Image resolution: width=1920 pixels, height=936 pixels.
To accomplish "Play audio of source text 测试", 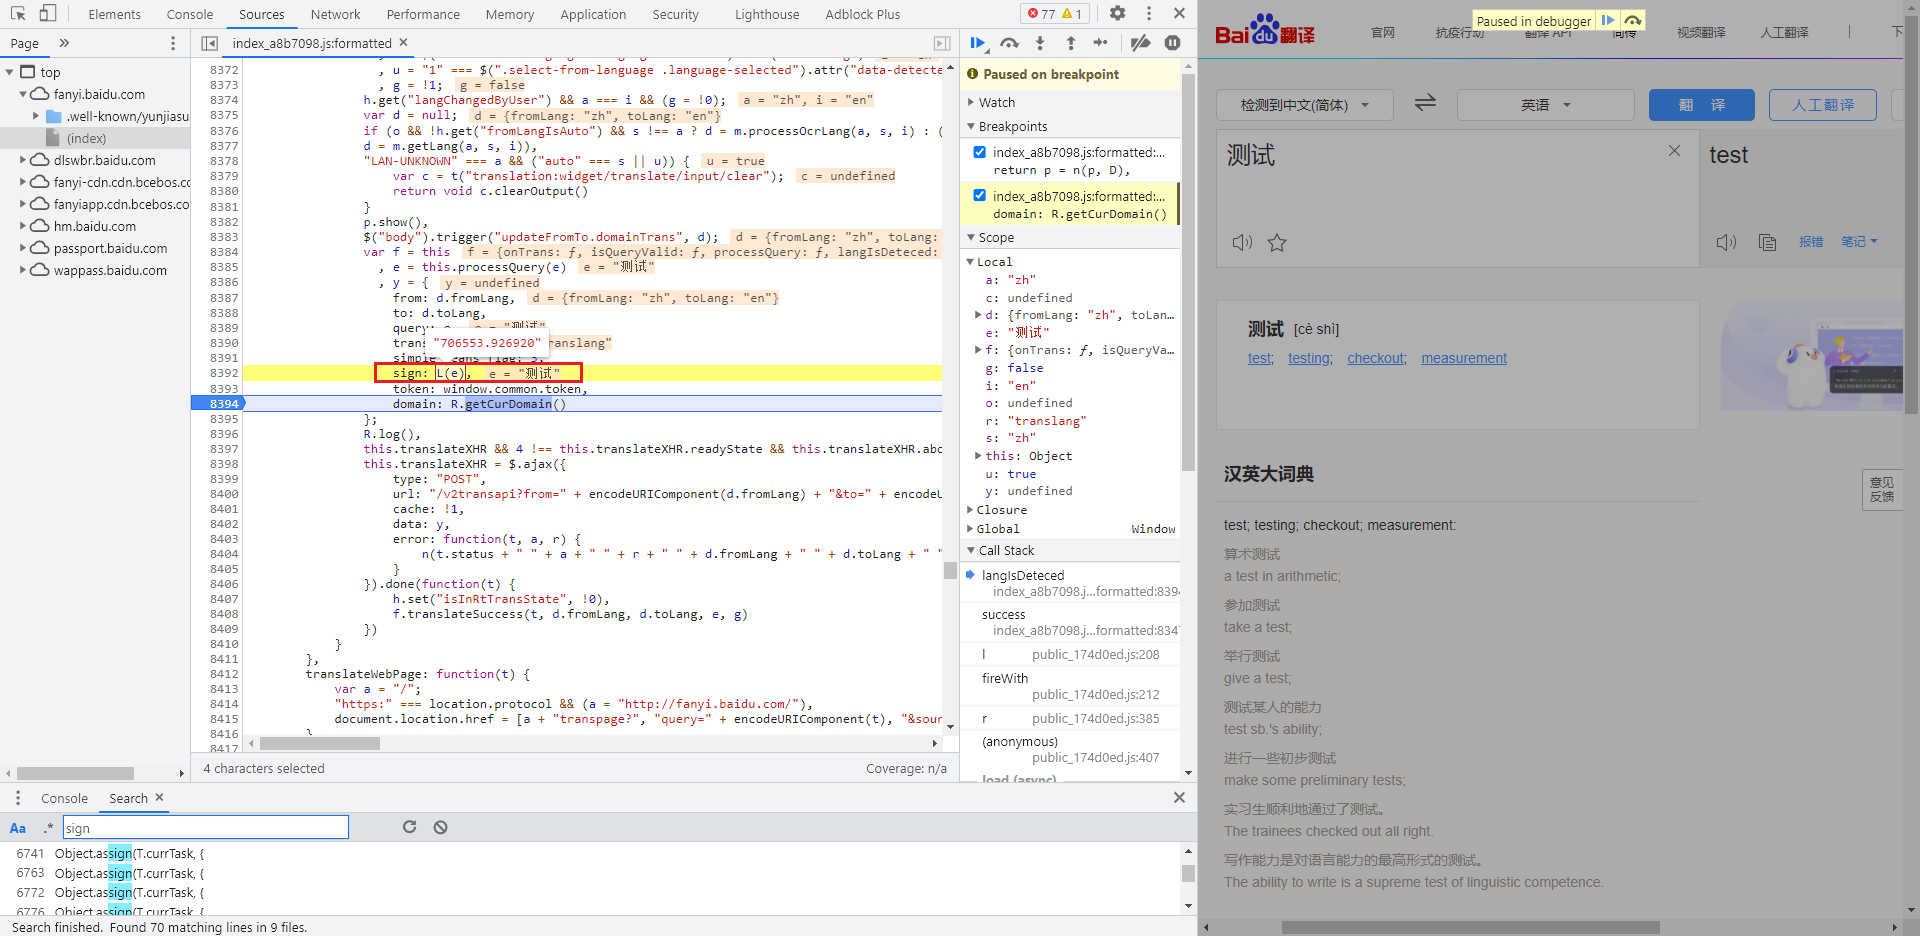I will coord(1242,243).
